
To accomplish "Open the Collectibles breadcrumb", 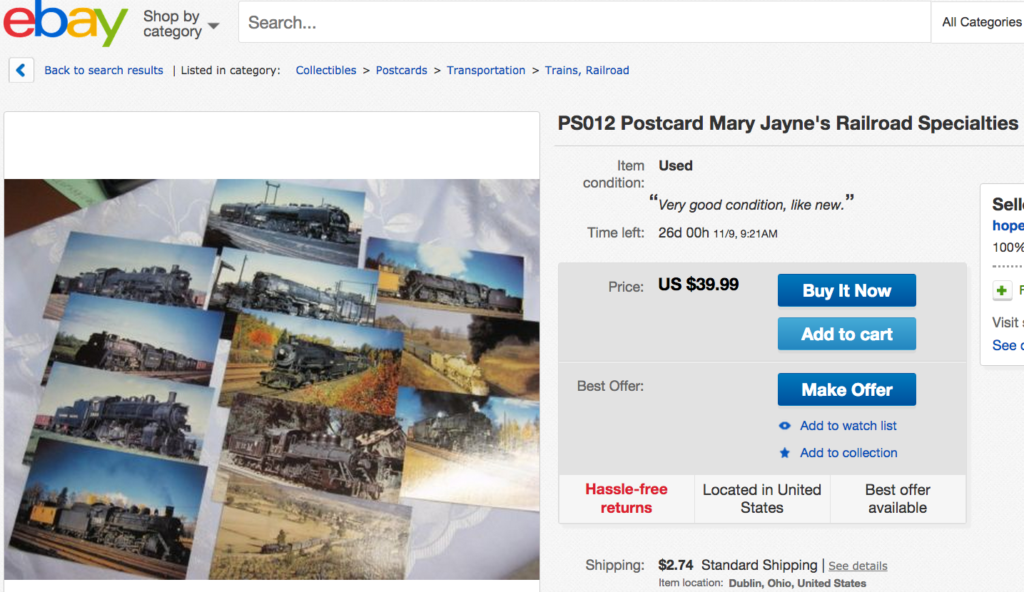I will [x=326, y=70].
